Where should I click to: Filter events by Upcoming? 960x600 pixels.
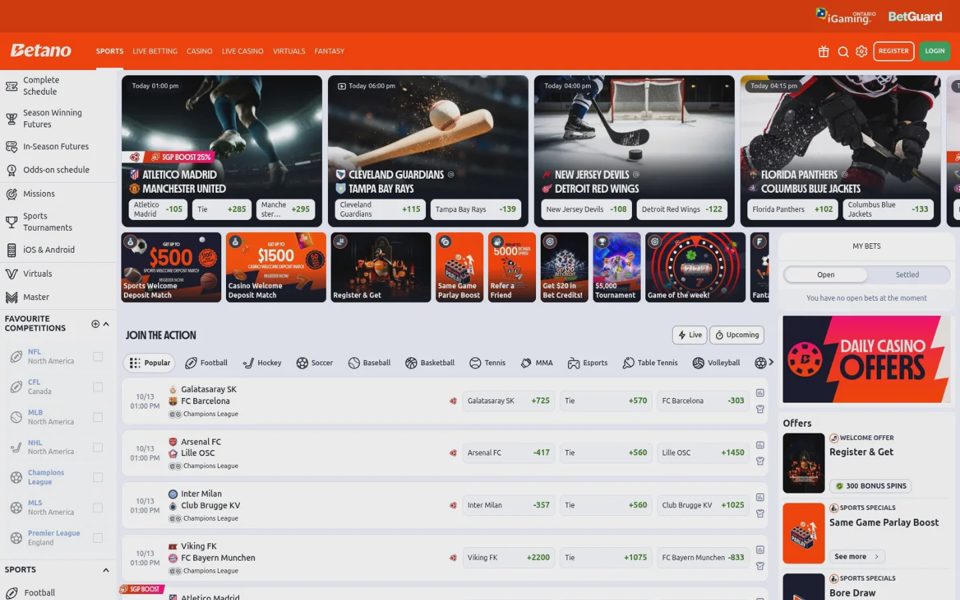tap(737, 335)
